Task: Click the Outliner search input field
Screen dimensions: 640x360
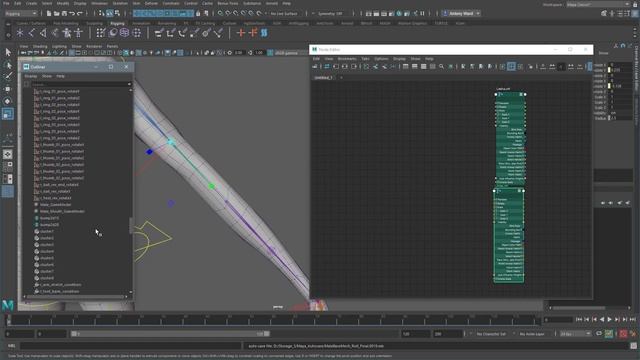Action: pos(80,84)
